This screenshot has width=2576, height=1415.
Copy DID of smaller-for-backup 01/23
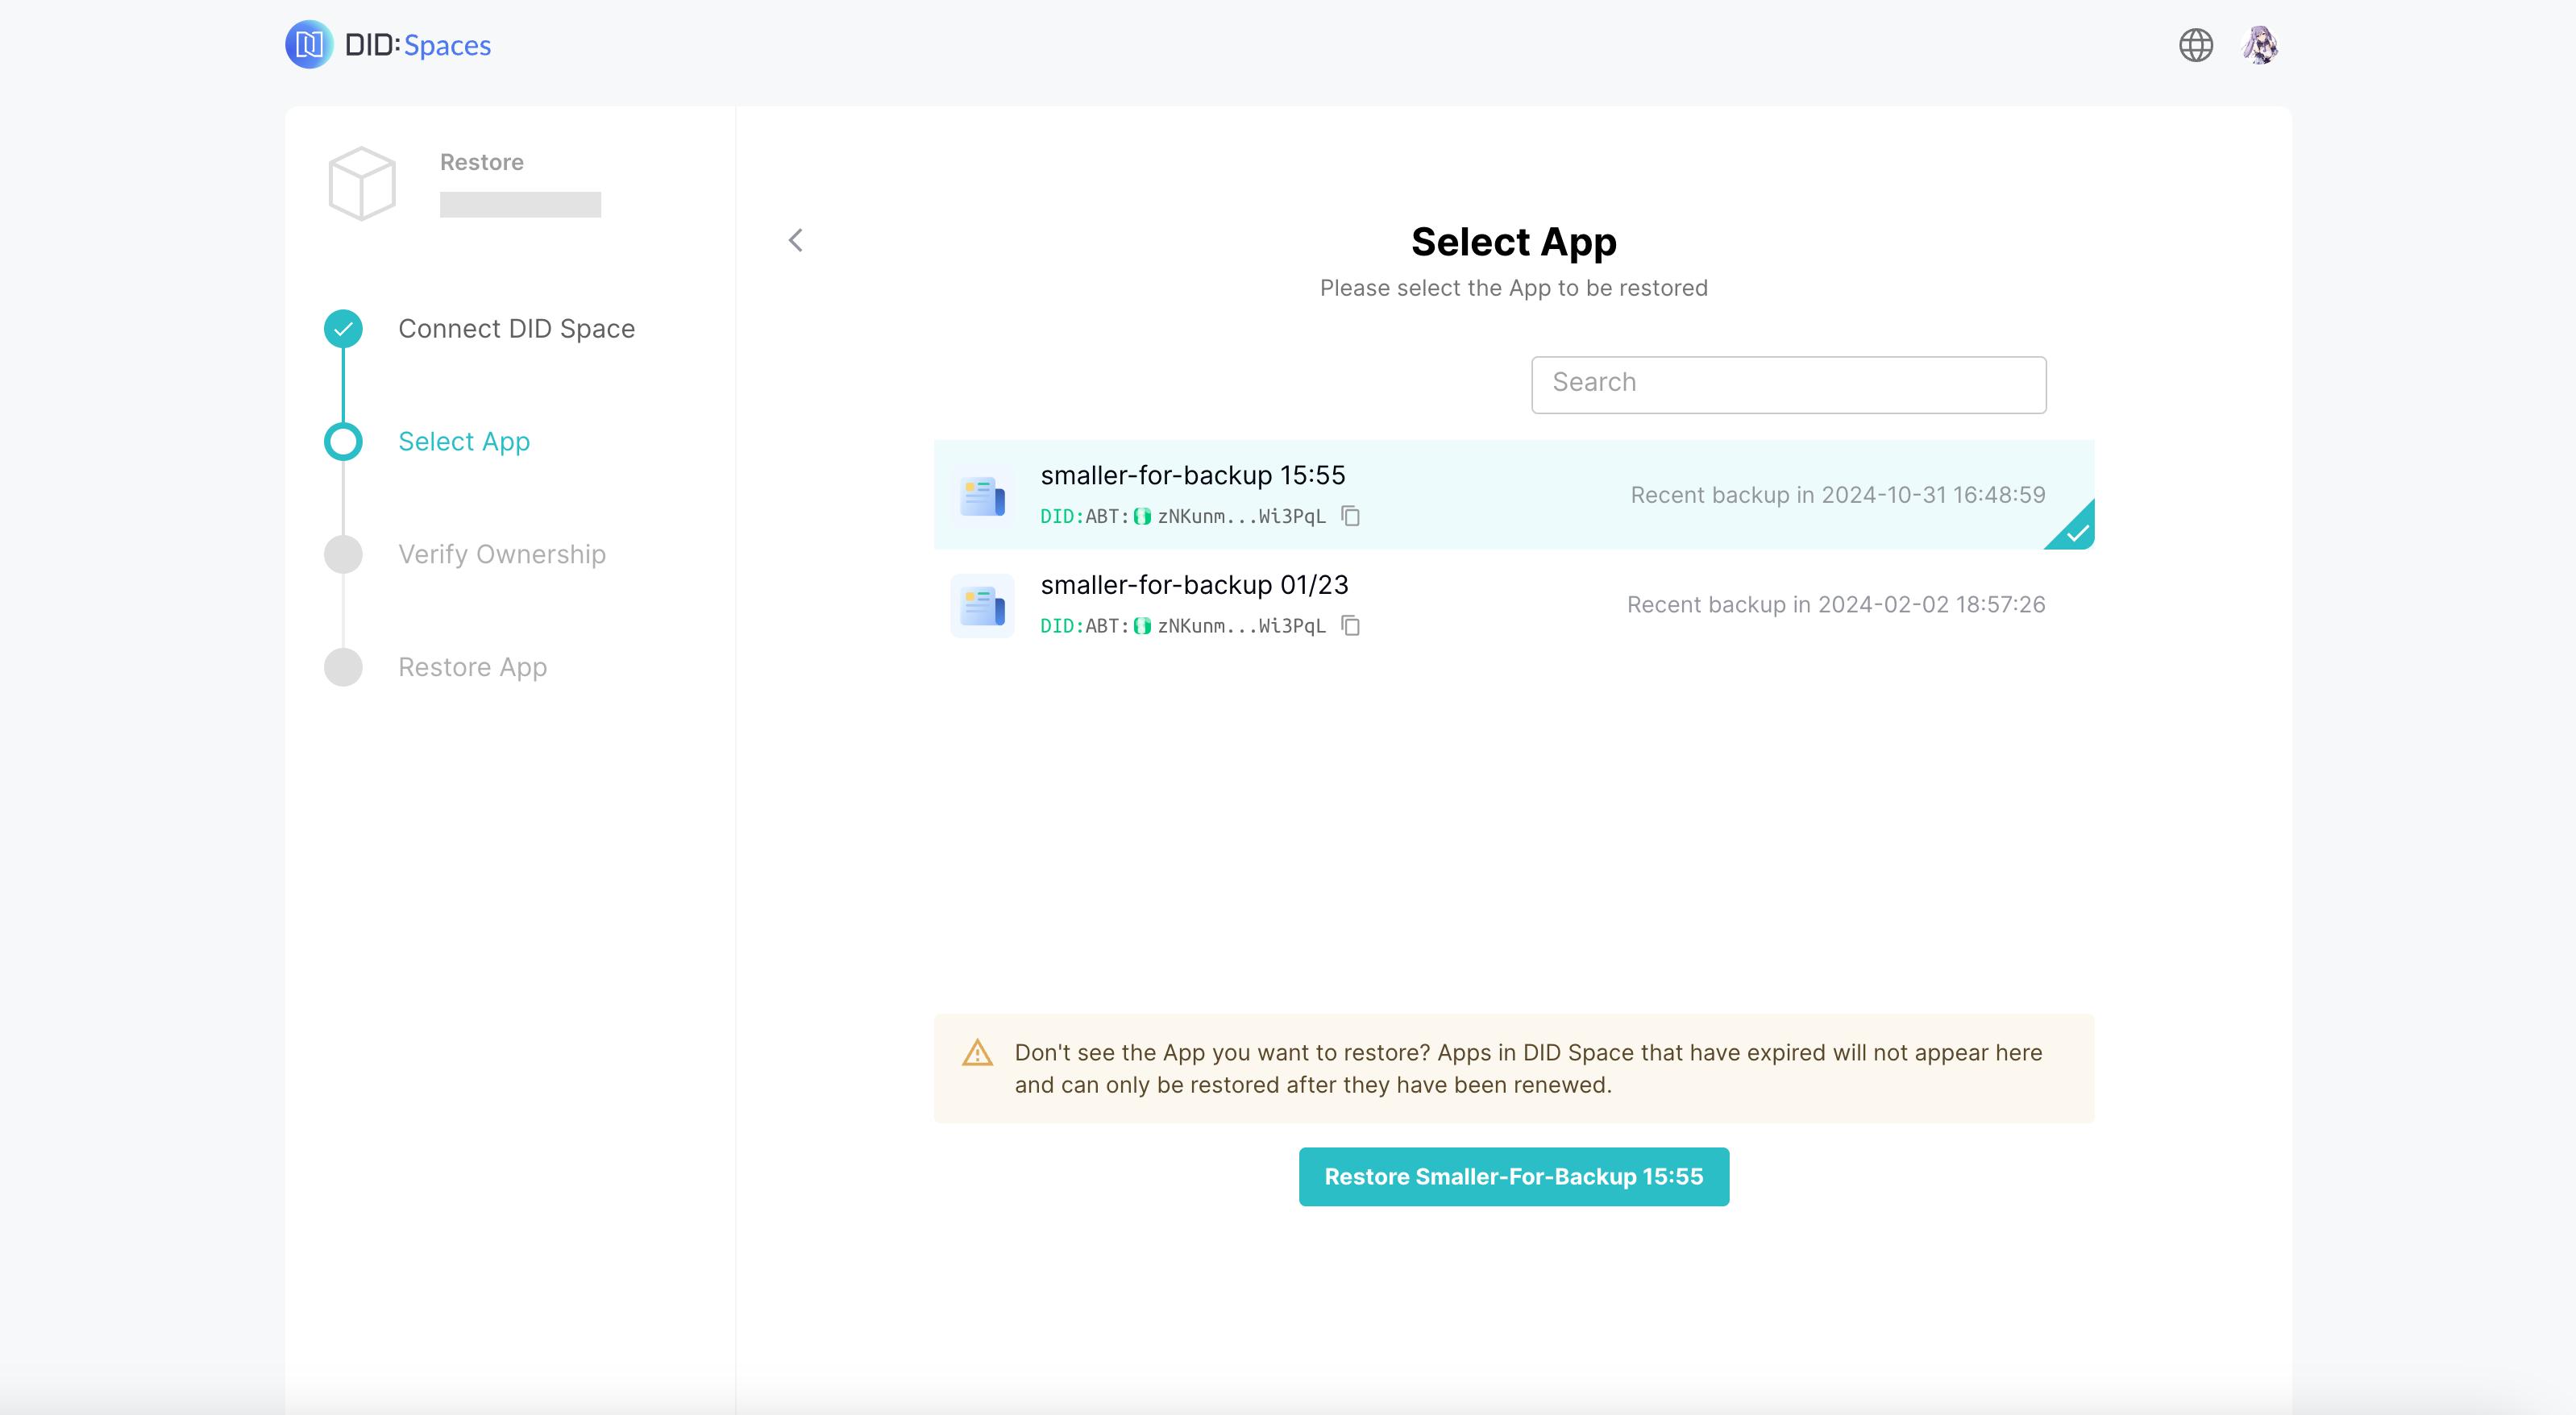point(1350,626)
